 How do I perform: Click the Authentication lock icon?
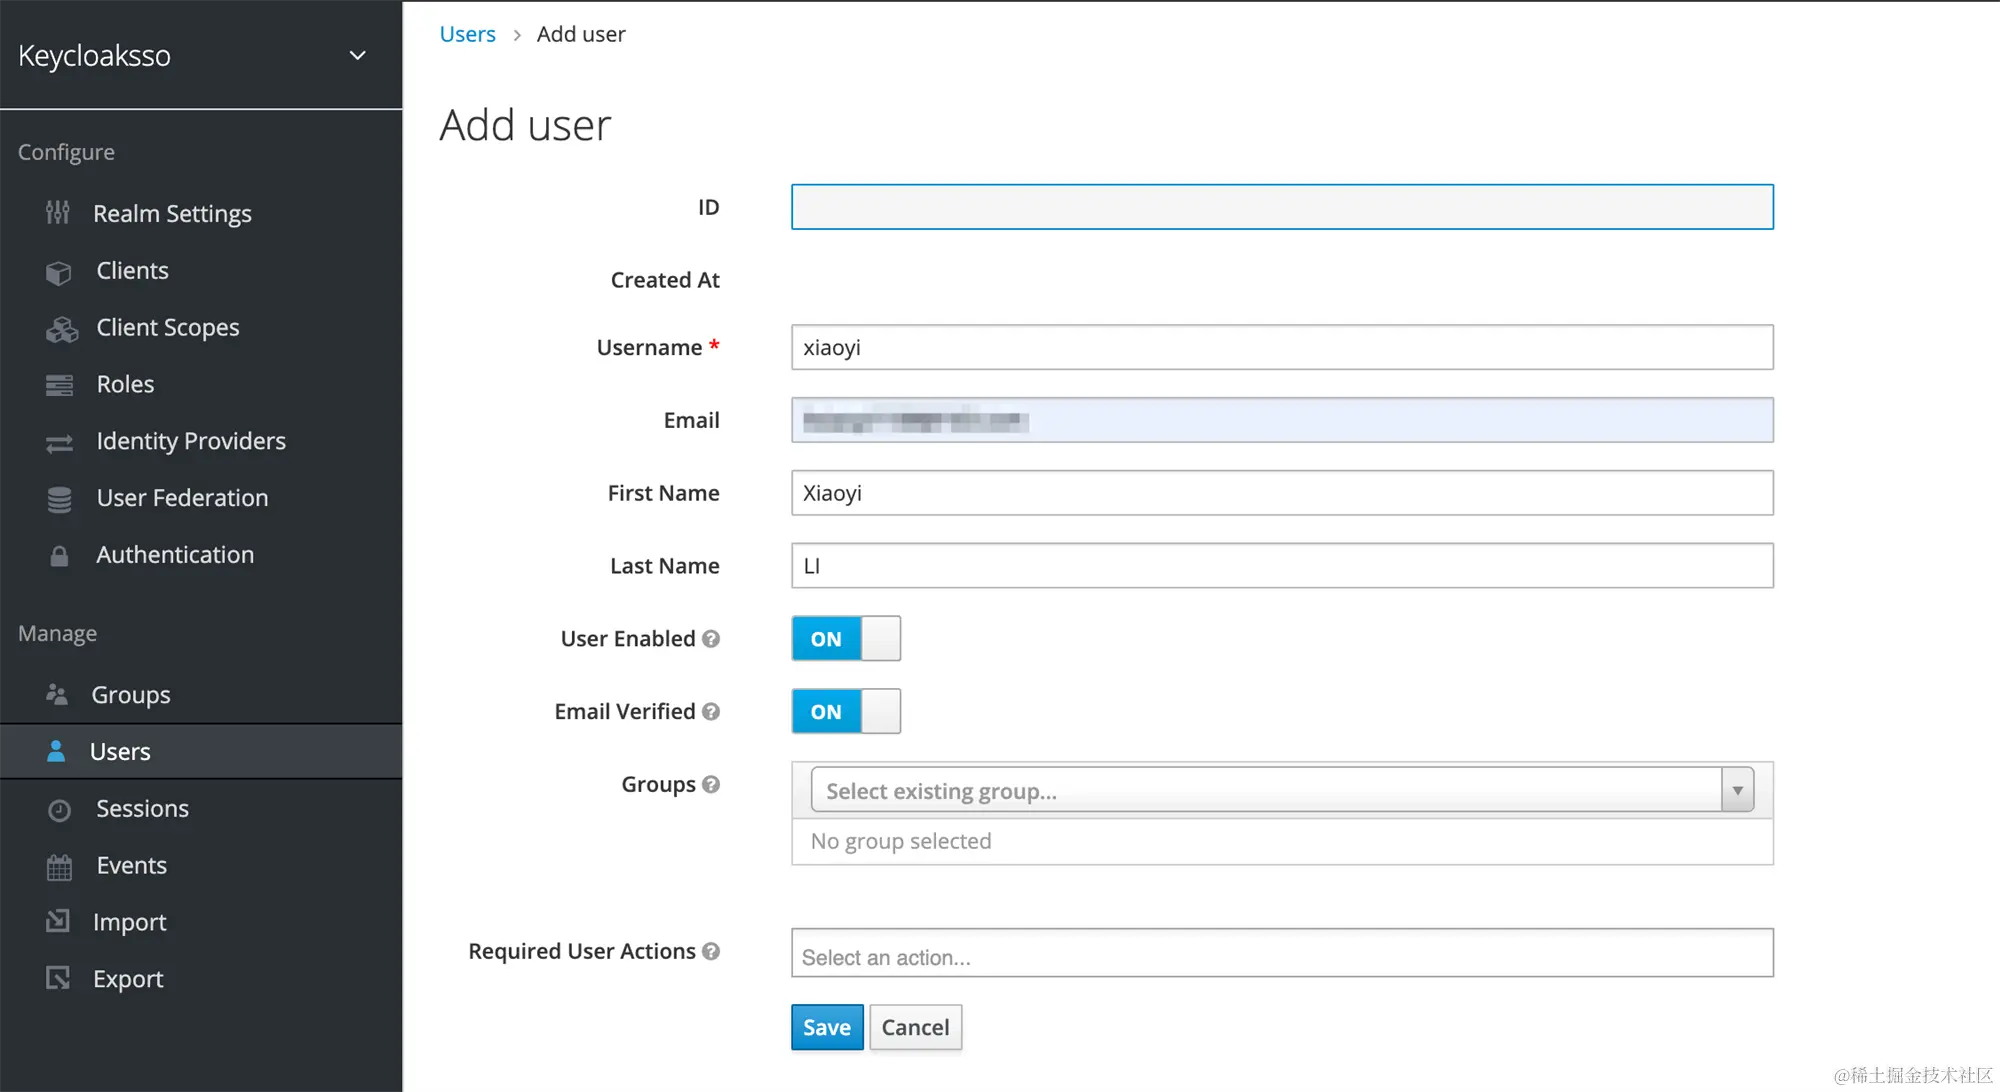[59, 556]
